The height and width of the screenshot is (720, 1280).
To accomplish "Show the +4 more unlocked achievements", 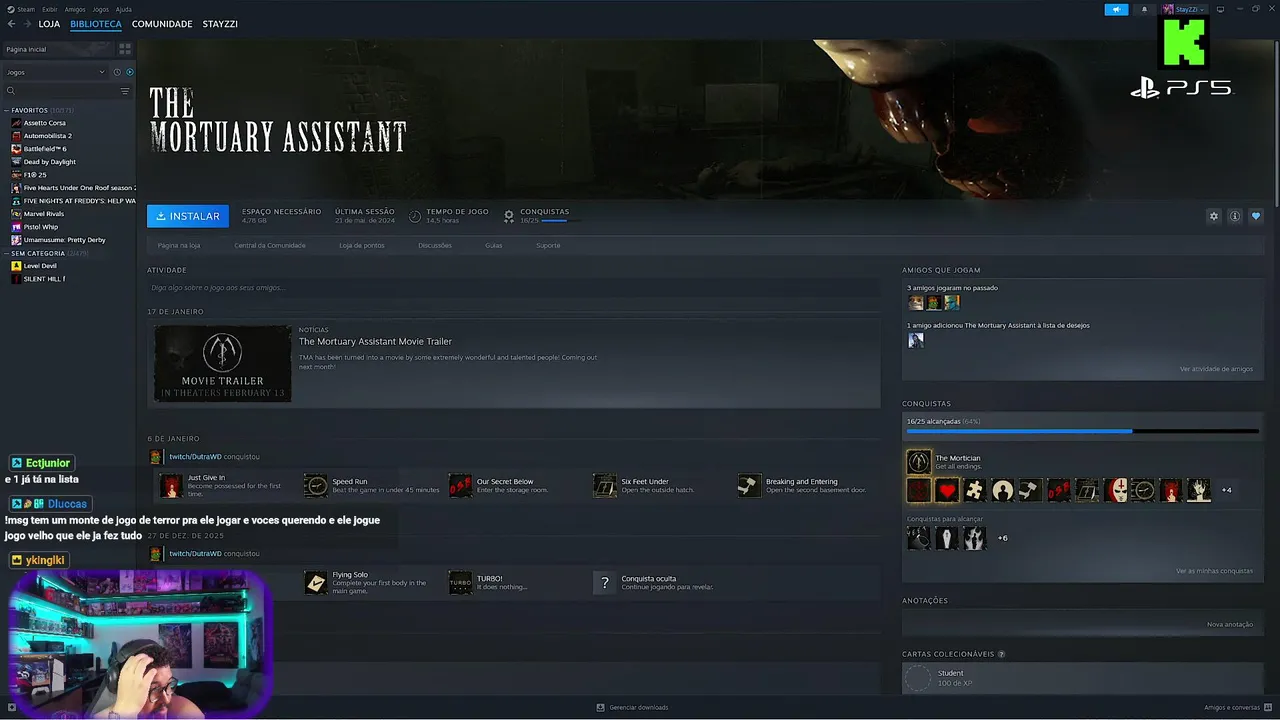I will 1226,490.
